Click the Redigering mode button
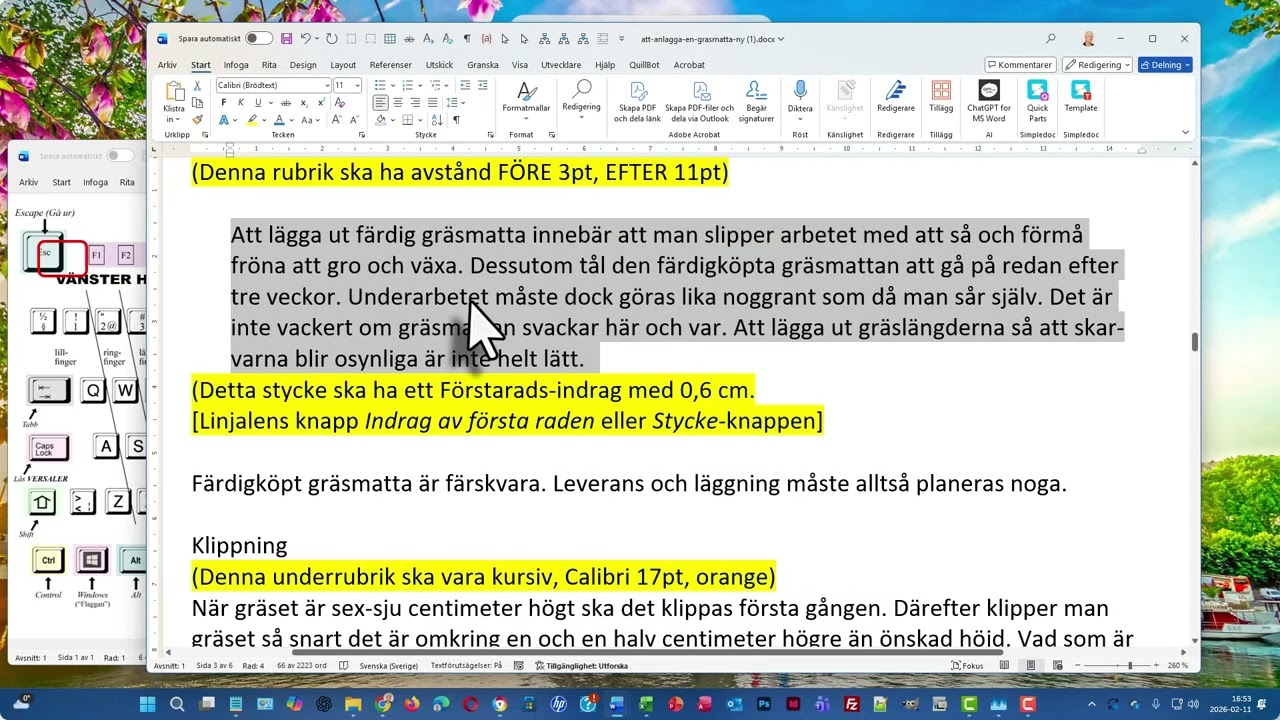Image resolution: width=1280 pixels, height=720 pixels. click(x=1096, y=65)
